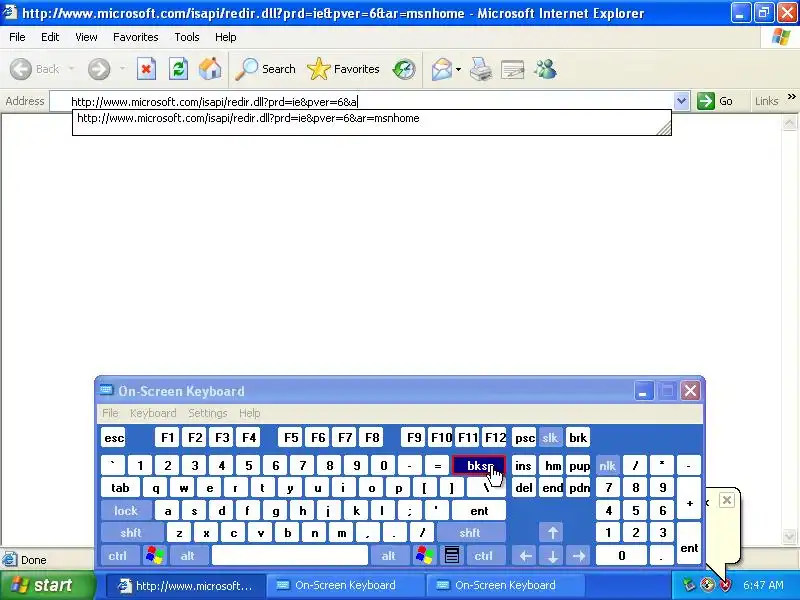This screenshot has height=600, width=800.
Task: Click the down arrow key
Action: pyautogui.click(x=553, y=556)
